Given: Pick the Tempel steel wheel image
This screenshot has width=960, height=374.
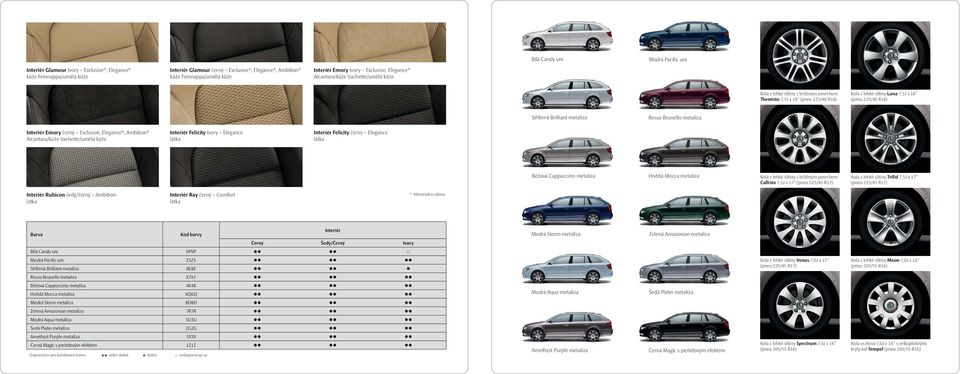Looking at the screenshot, I should [x=890, y=305].
